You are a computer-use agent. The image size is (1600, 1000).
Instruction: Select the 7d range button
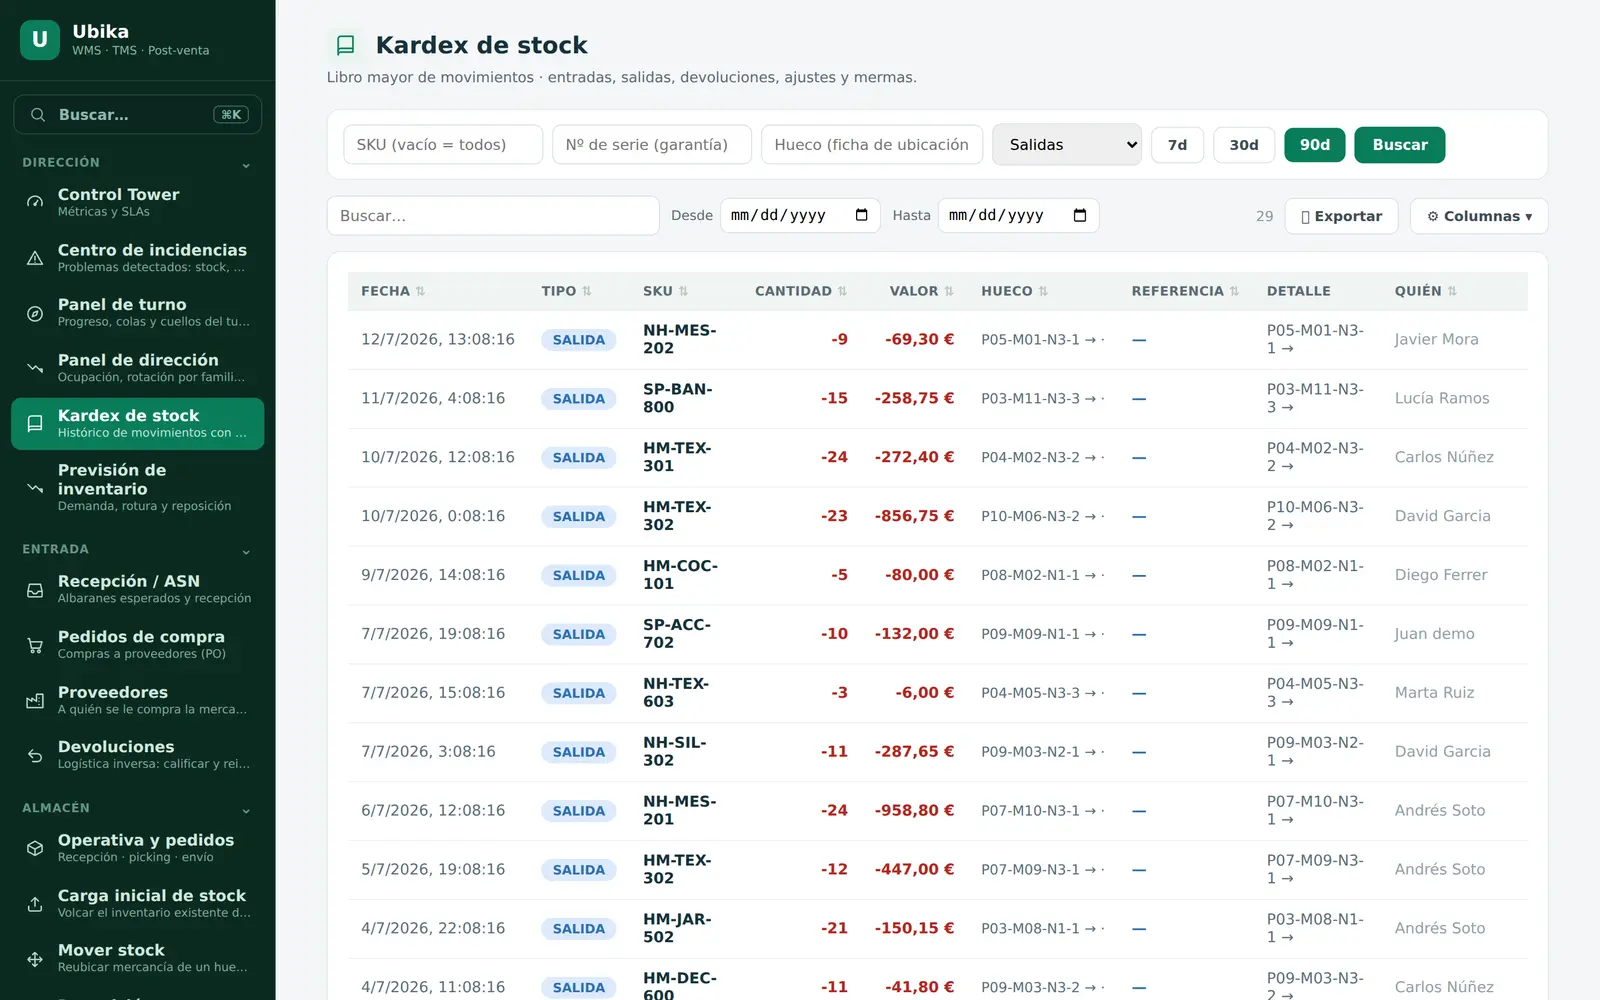1178,145
